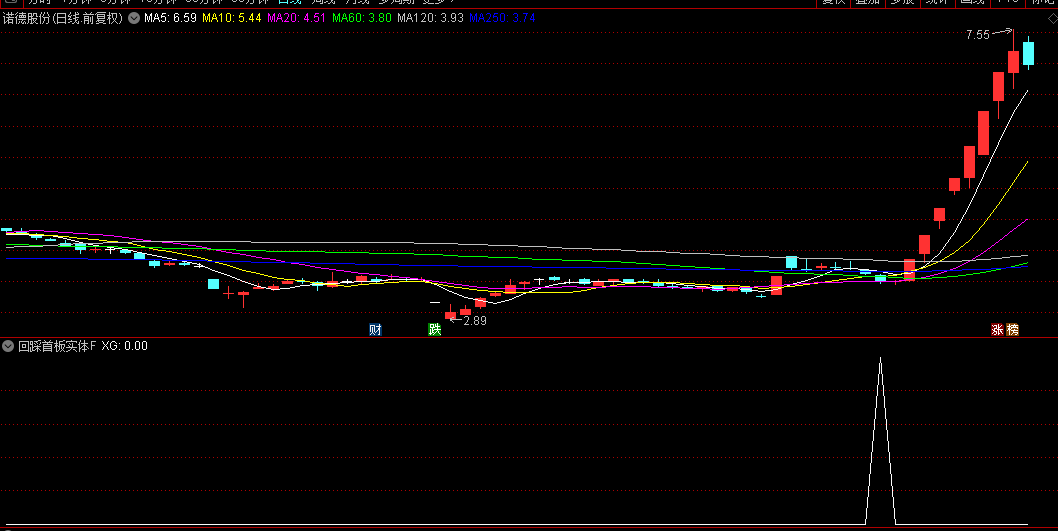Click the diamond marker icon at the chart's right edge
1058x531 pixels.
pos(1053,18)
